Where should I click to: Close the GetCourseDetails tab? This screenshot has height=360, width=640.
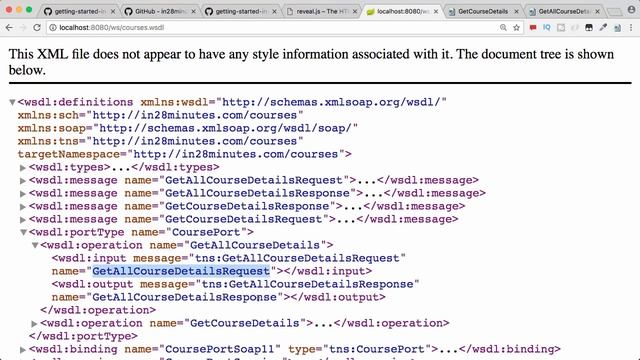516,11
